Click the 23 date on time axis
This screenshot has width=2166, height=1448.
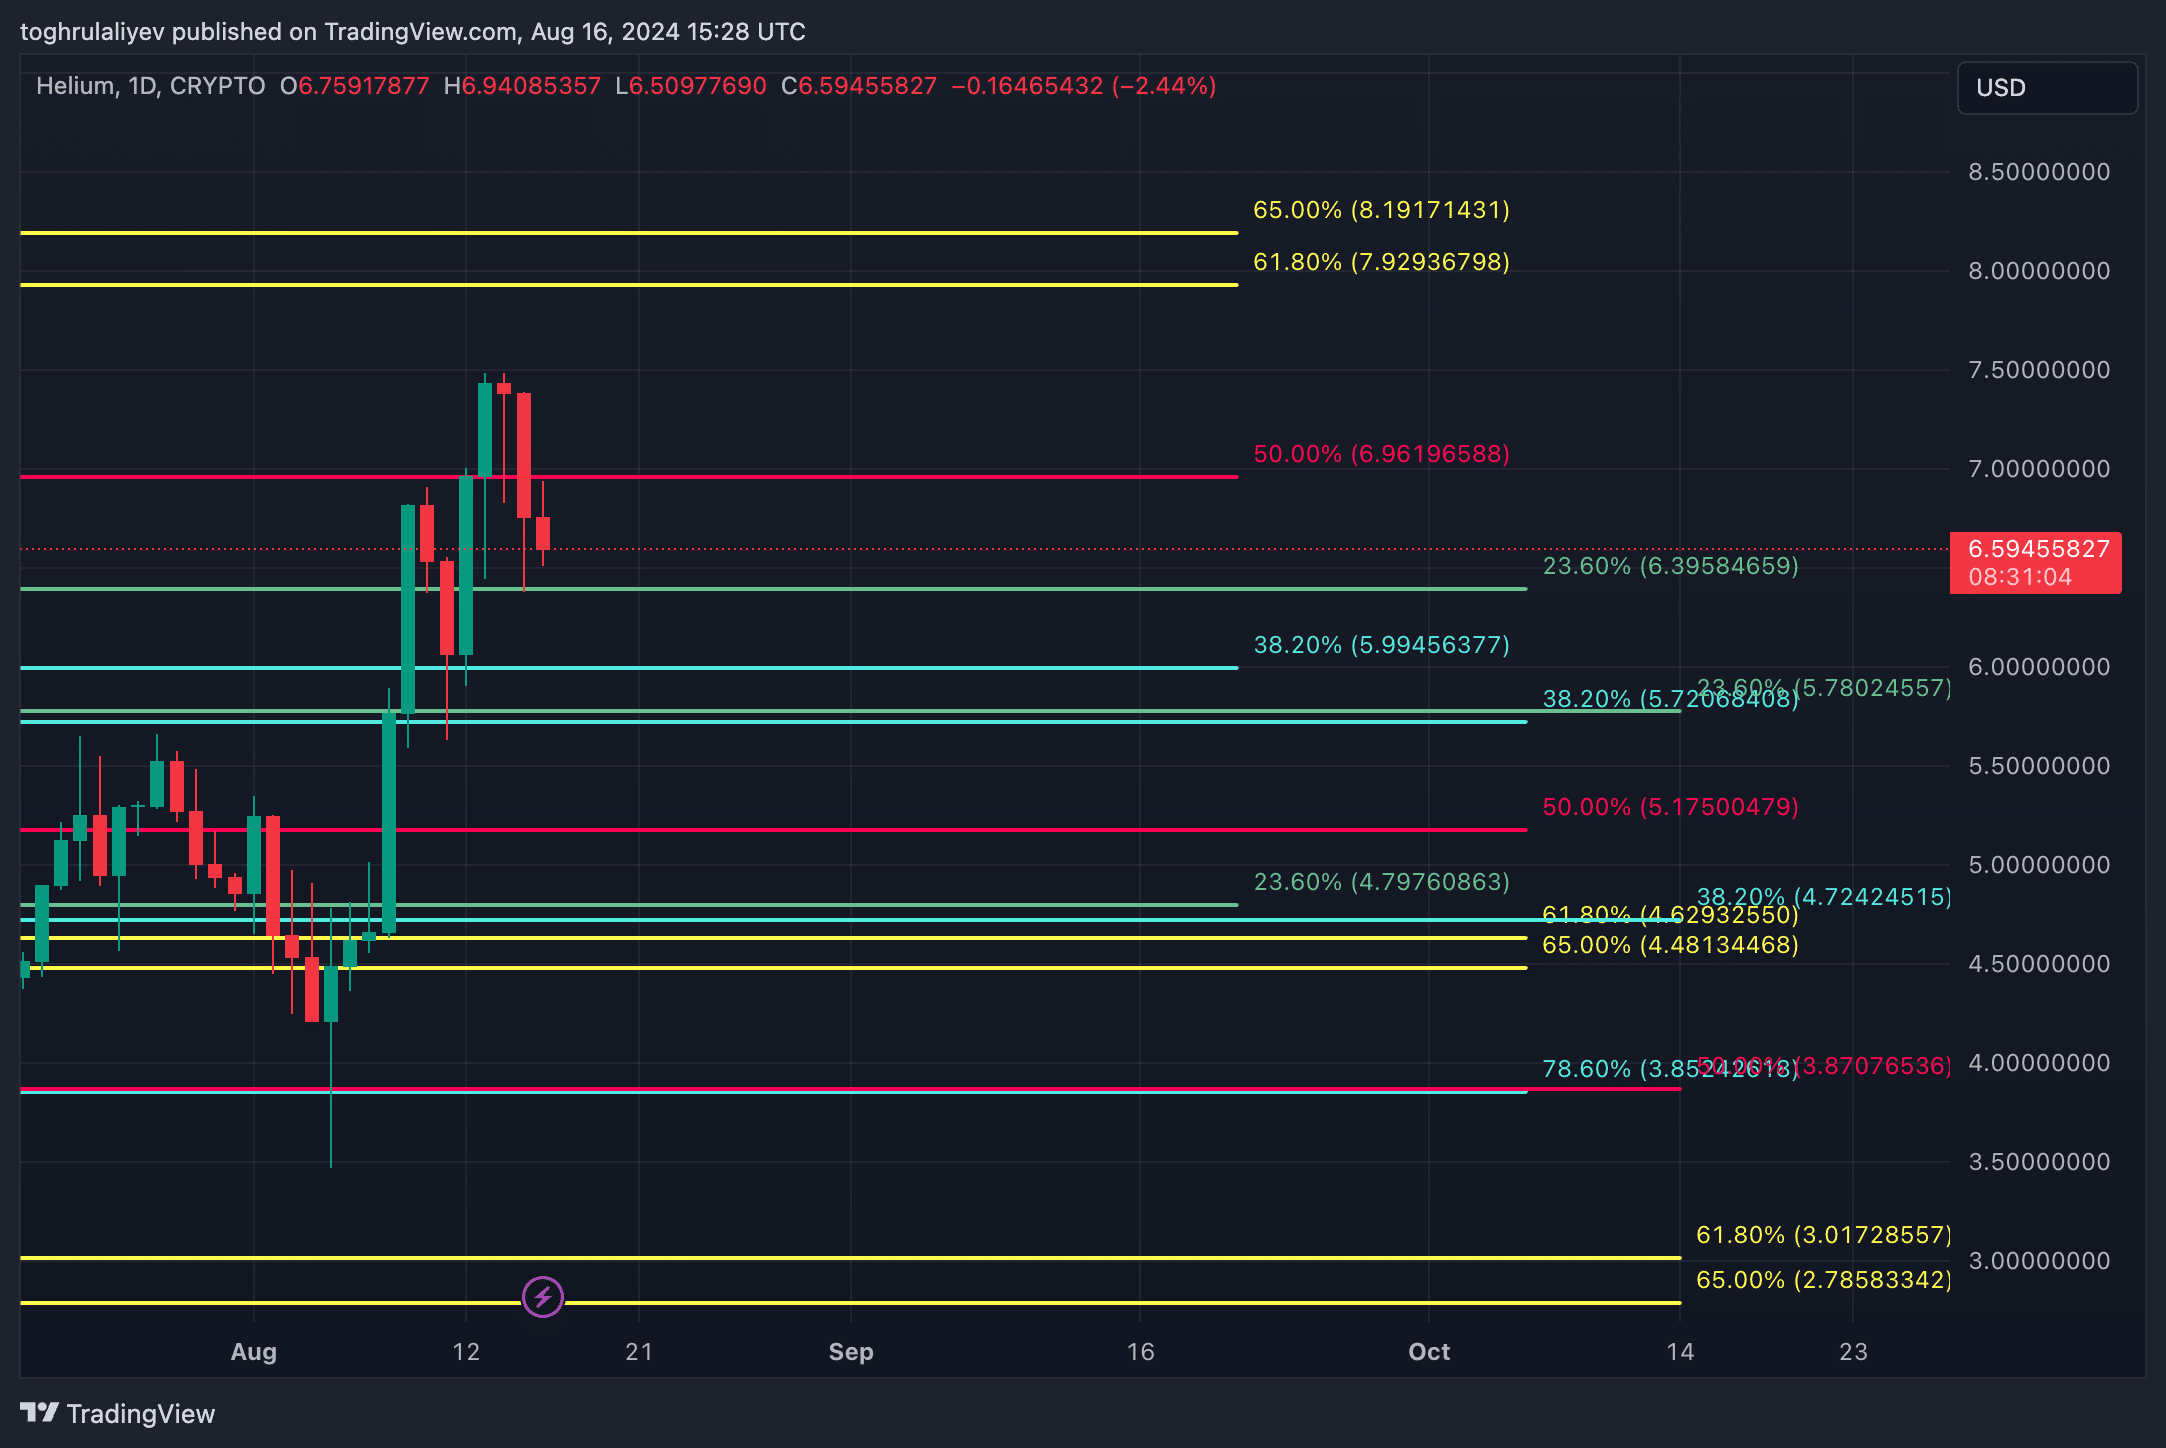[x=1853, y=1352]
